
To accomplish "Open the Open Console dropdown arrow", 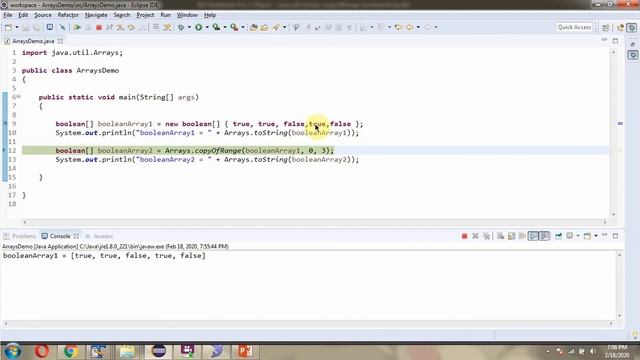I will click(596, 236).
